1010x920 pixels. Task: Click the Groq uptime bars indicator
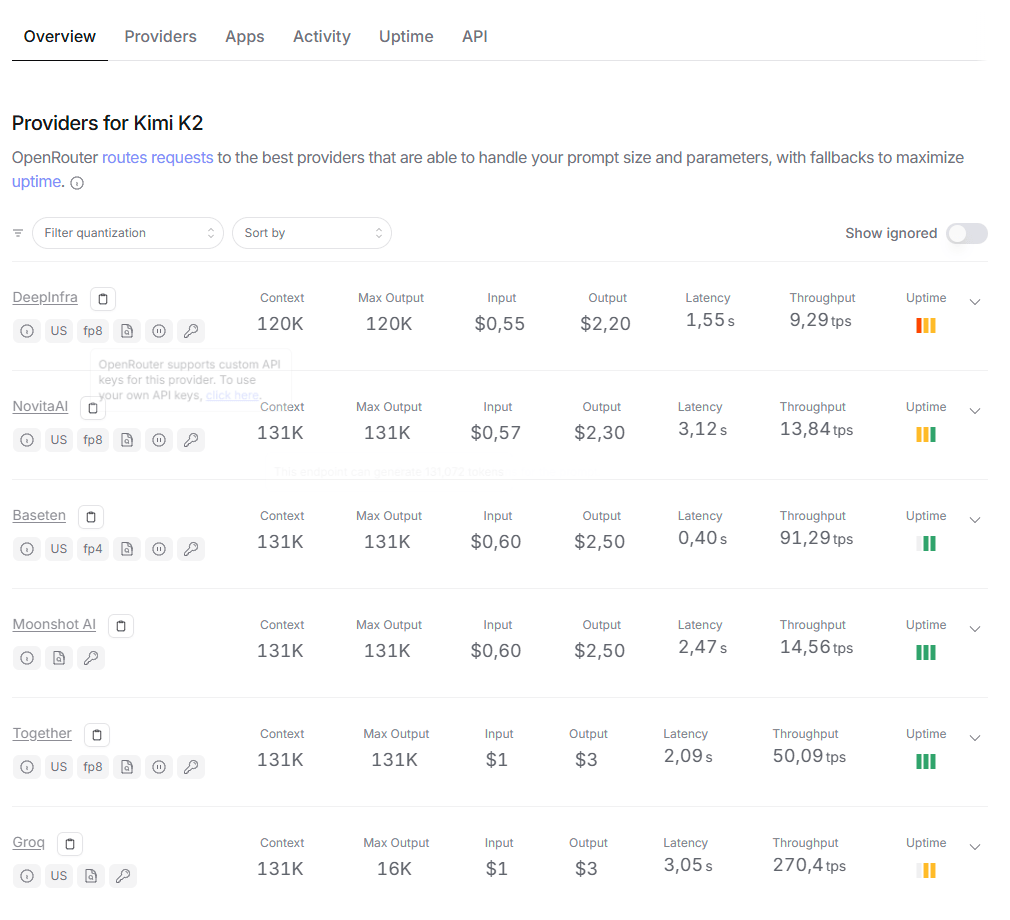click(926, 870)
